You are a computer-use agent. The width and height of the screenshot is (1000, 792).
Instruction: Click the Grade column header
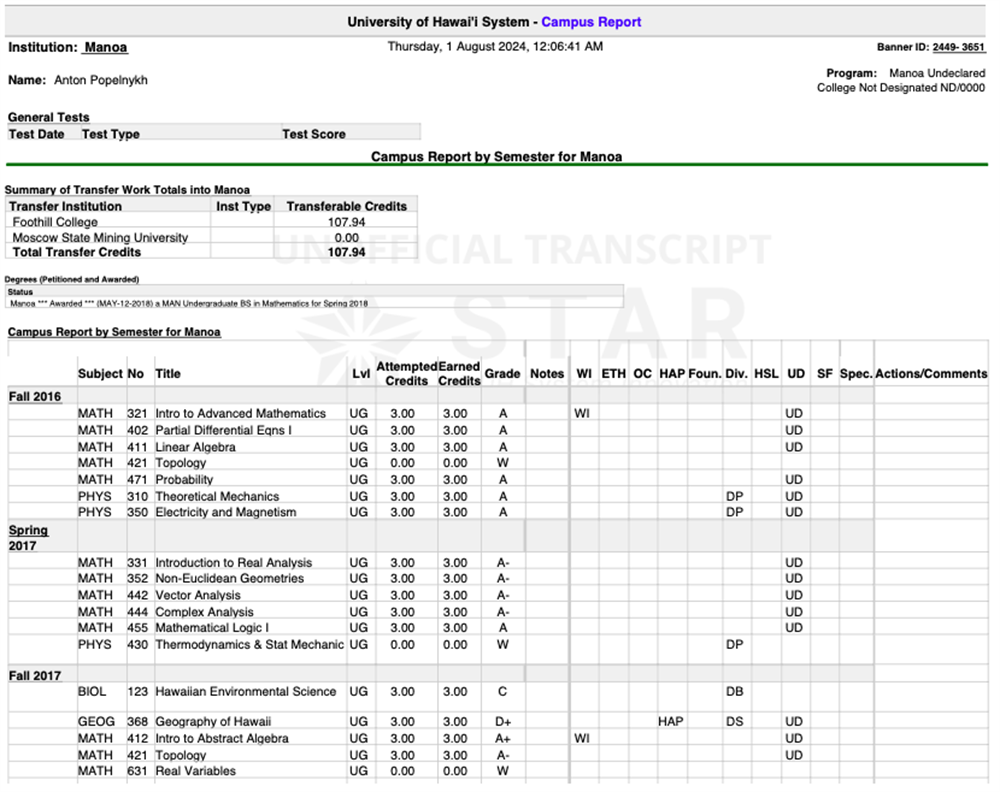(x=502, y=374)
